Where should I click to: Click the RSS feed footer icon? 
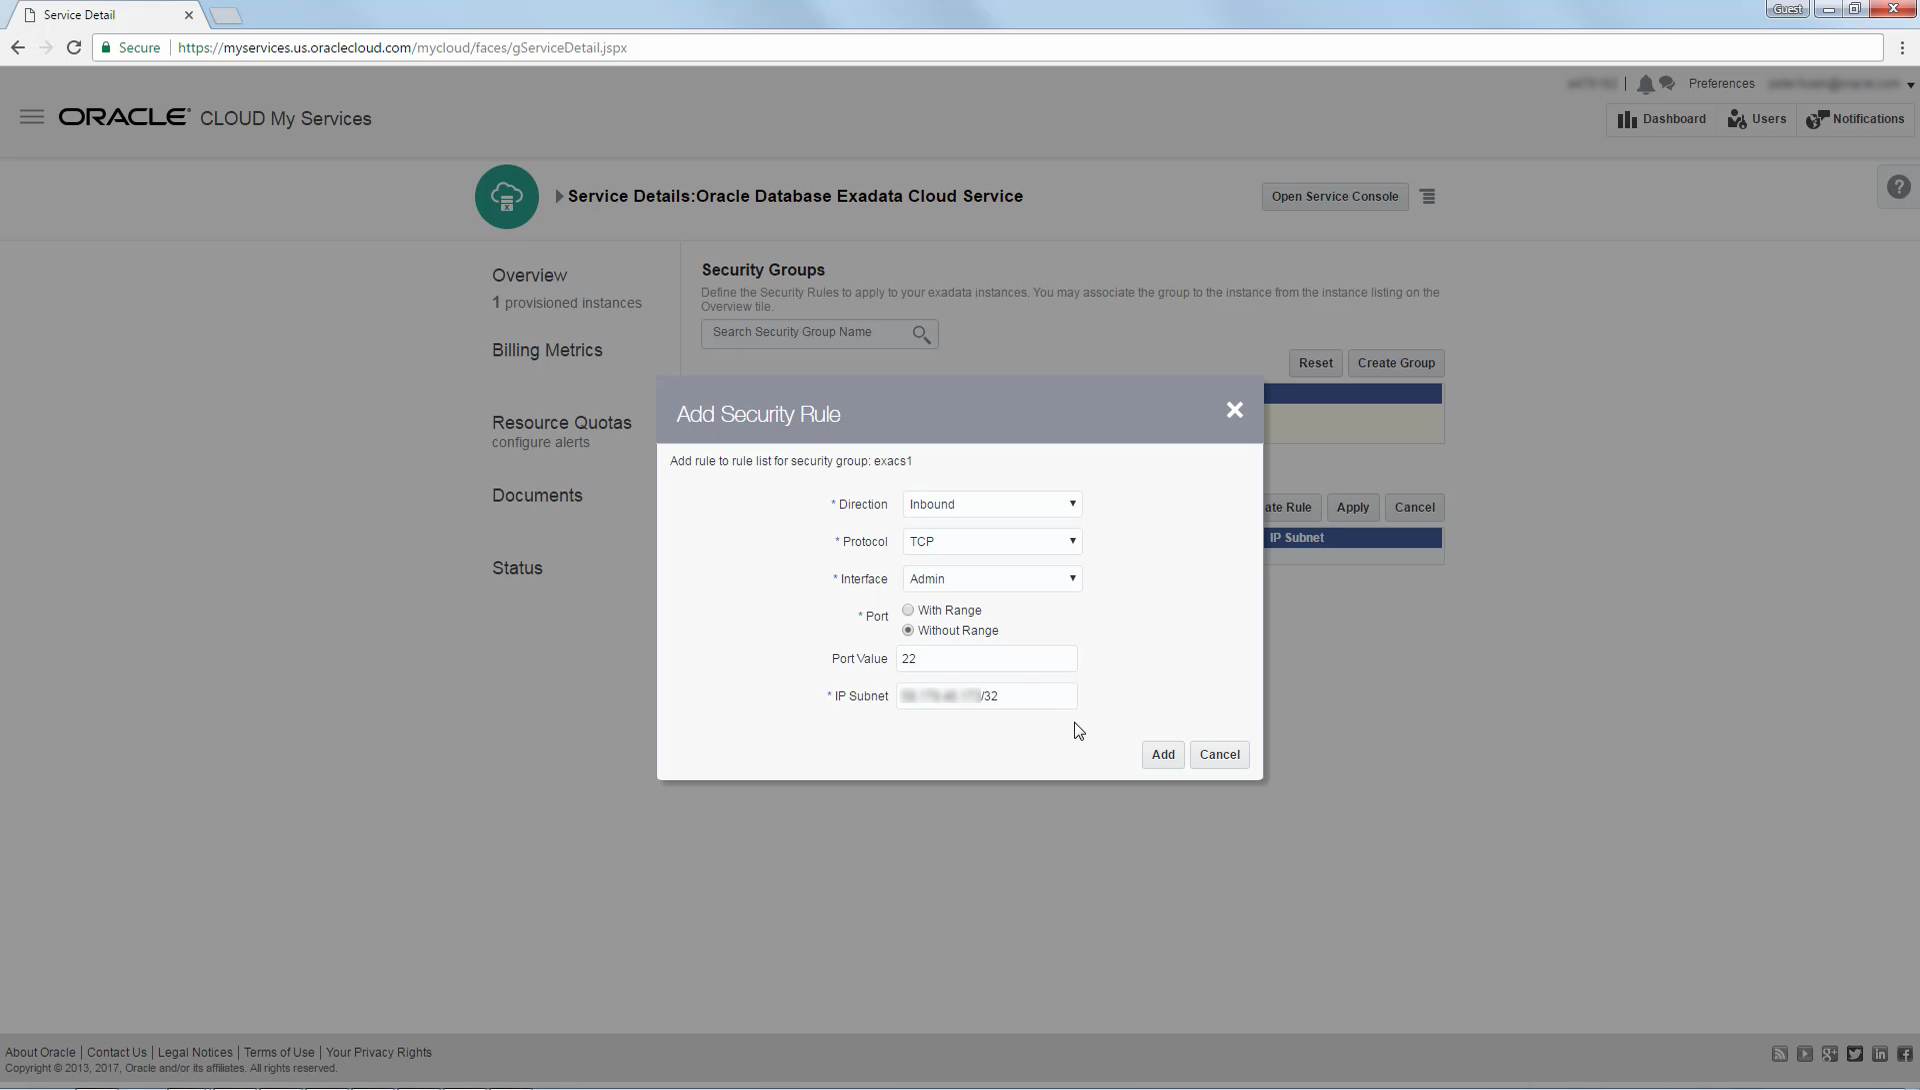click(1780, 1054)
